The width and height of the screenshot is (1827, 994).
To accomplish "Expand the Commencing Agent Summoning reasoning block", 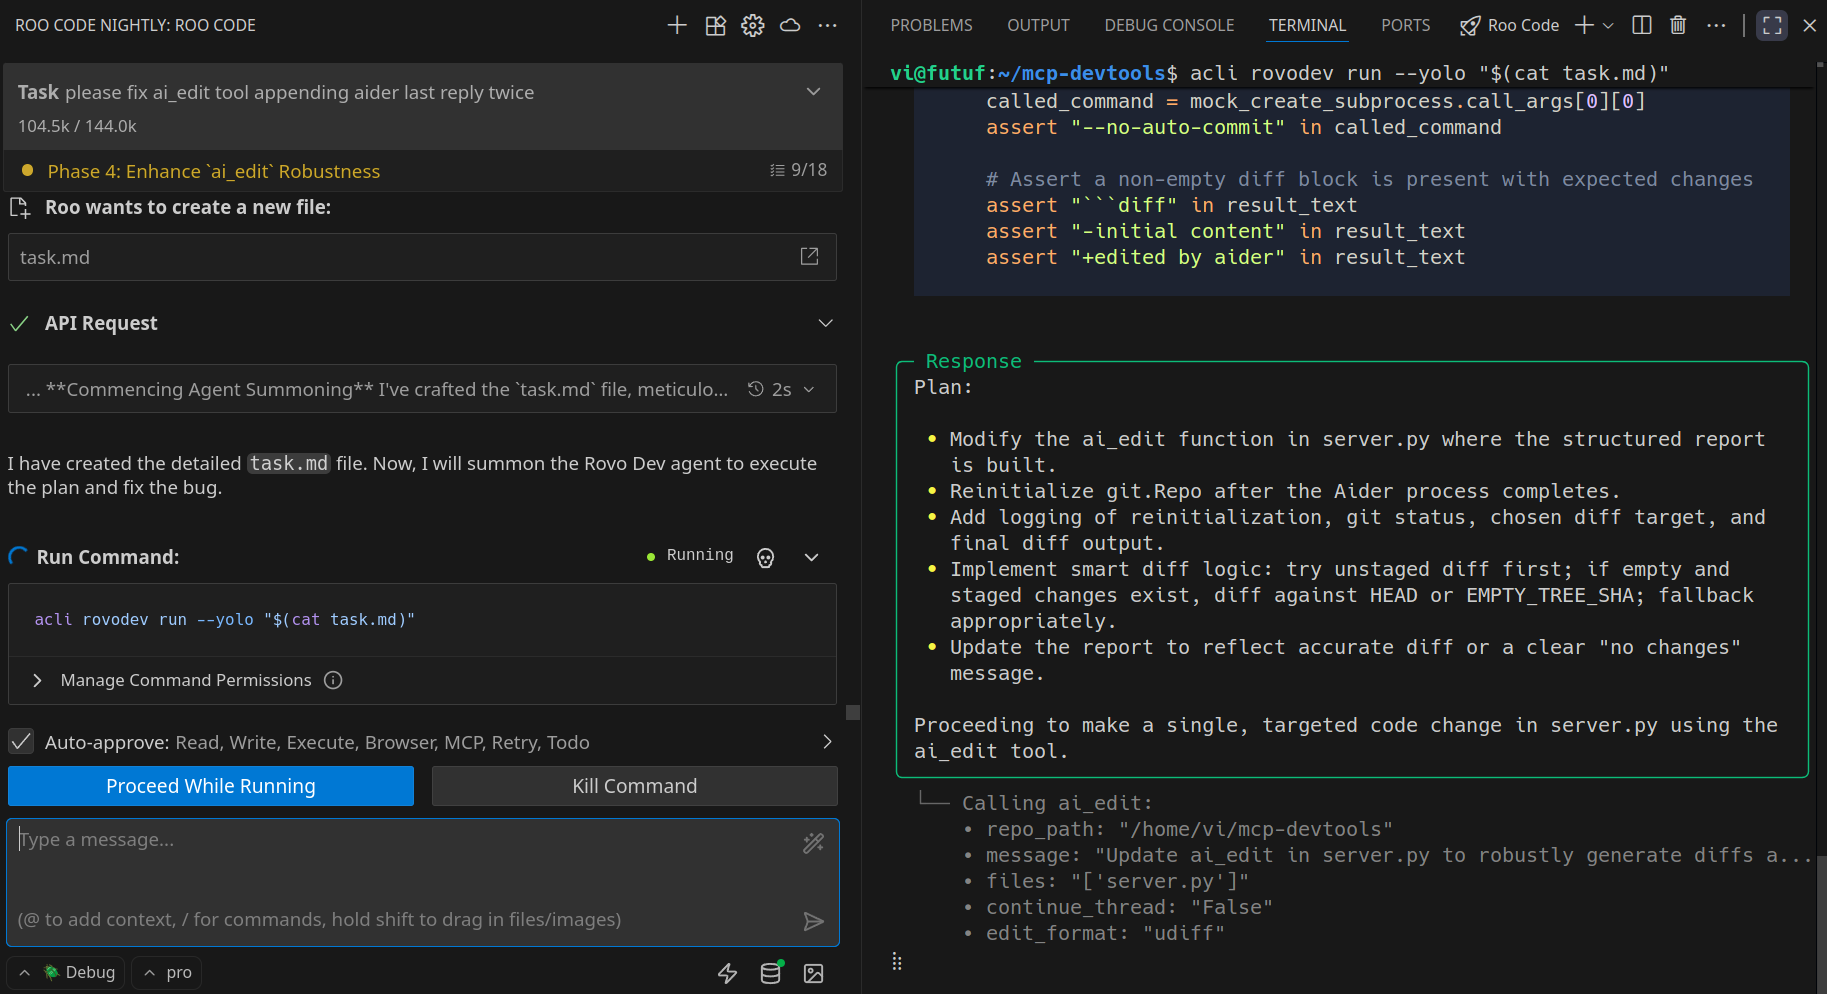I will tap(422, 389).
